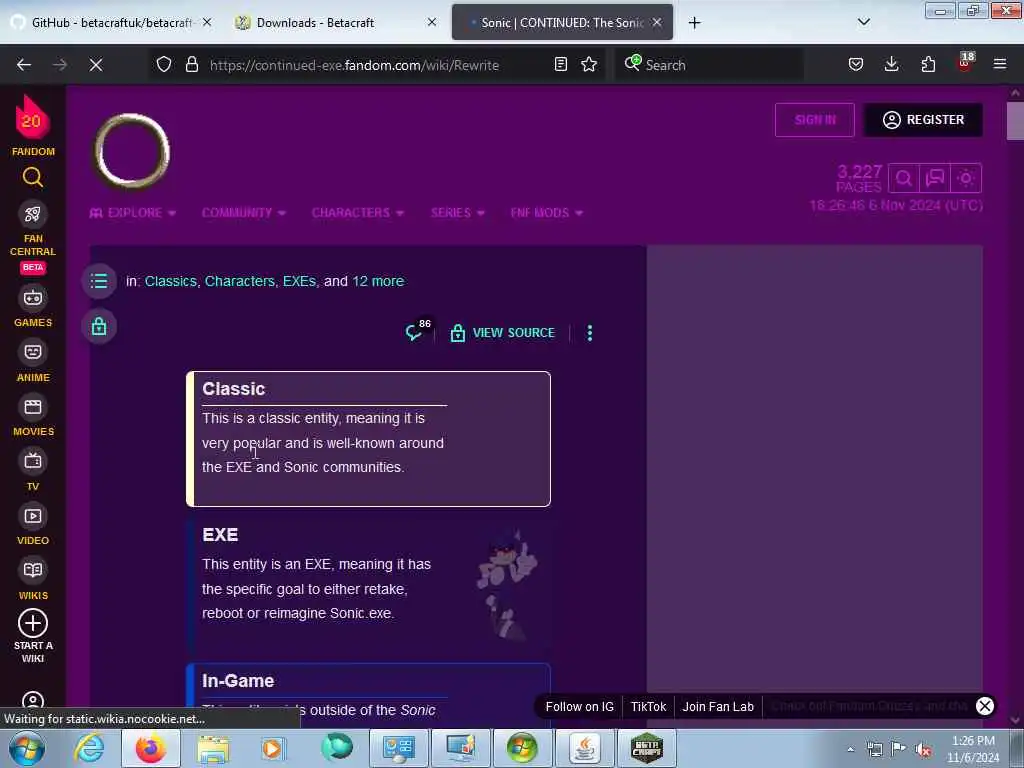Click the page protection lock icon
Viewport: 1024px width, 768px height.
tap(99, 326)
